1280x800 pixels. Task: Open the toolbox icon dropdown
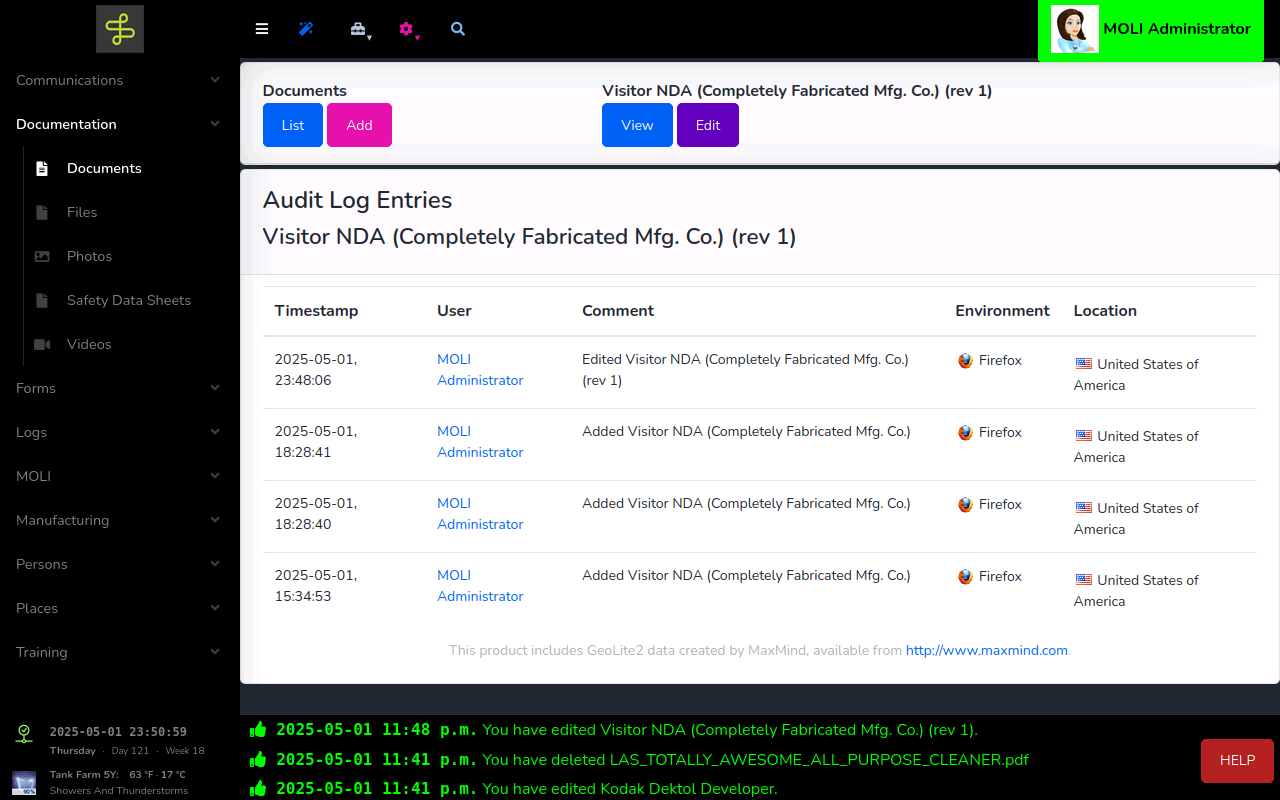(x=359, y=29)
